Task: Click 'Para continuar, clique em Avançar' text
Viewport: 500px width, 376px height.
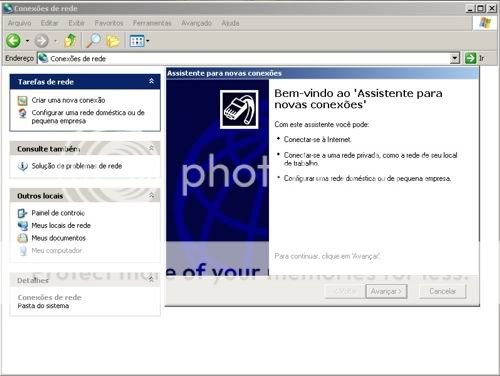Action: click(327, 256)
